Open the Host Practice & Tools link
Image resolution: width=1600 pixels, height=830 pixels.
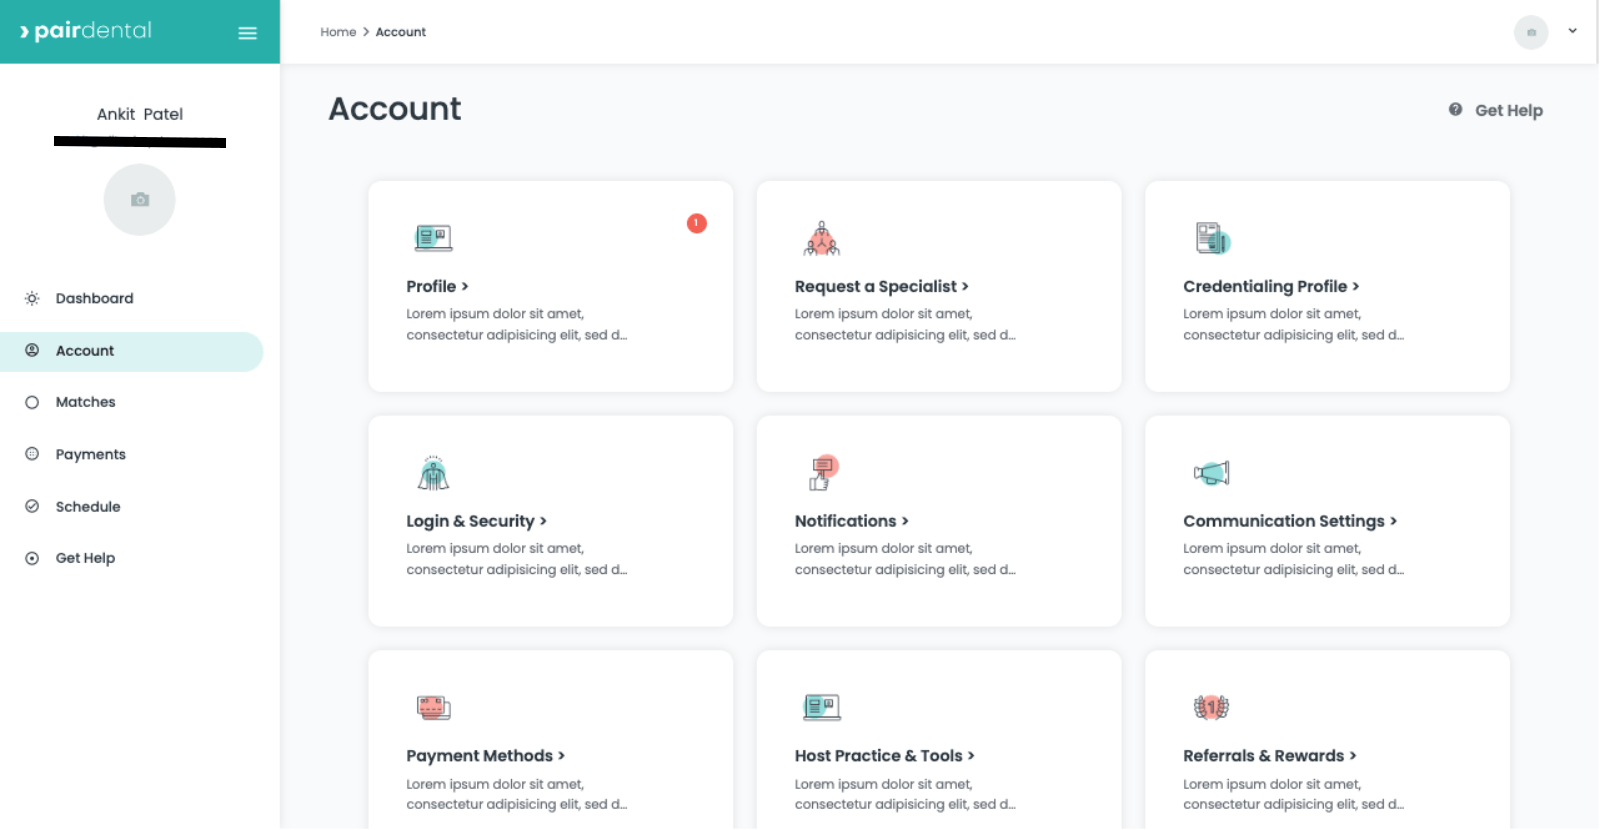[x=884, y=756]
